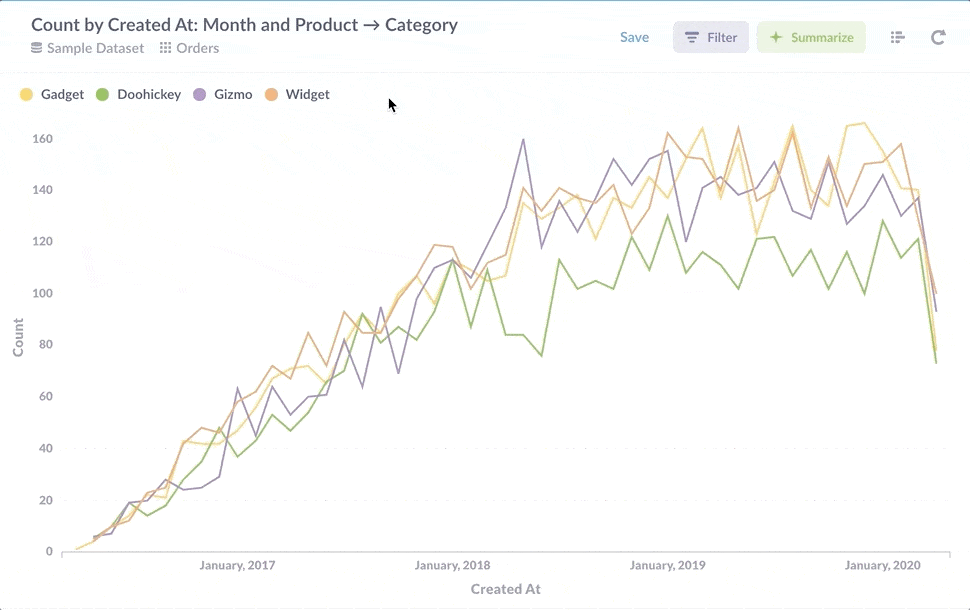Open the notebook editor icon
The height and width of the screenshot is (610, 970).
[897, 37]
